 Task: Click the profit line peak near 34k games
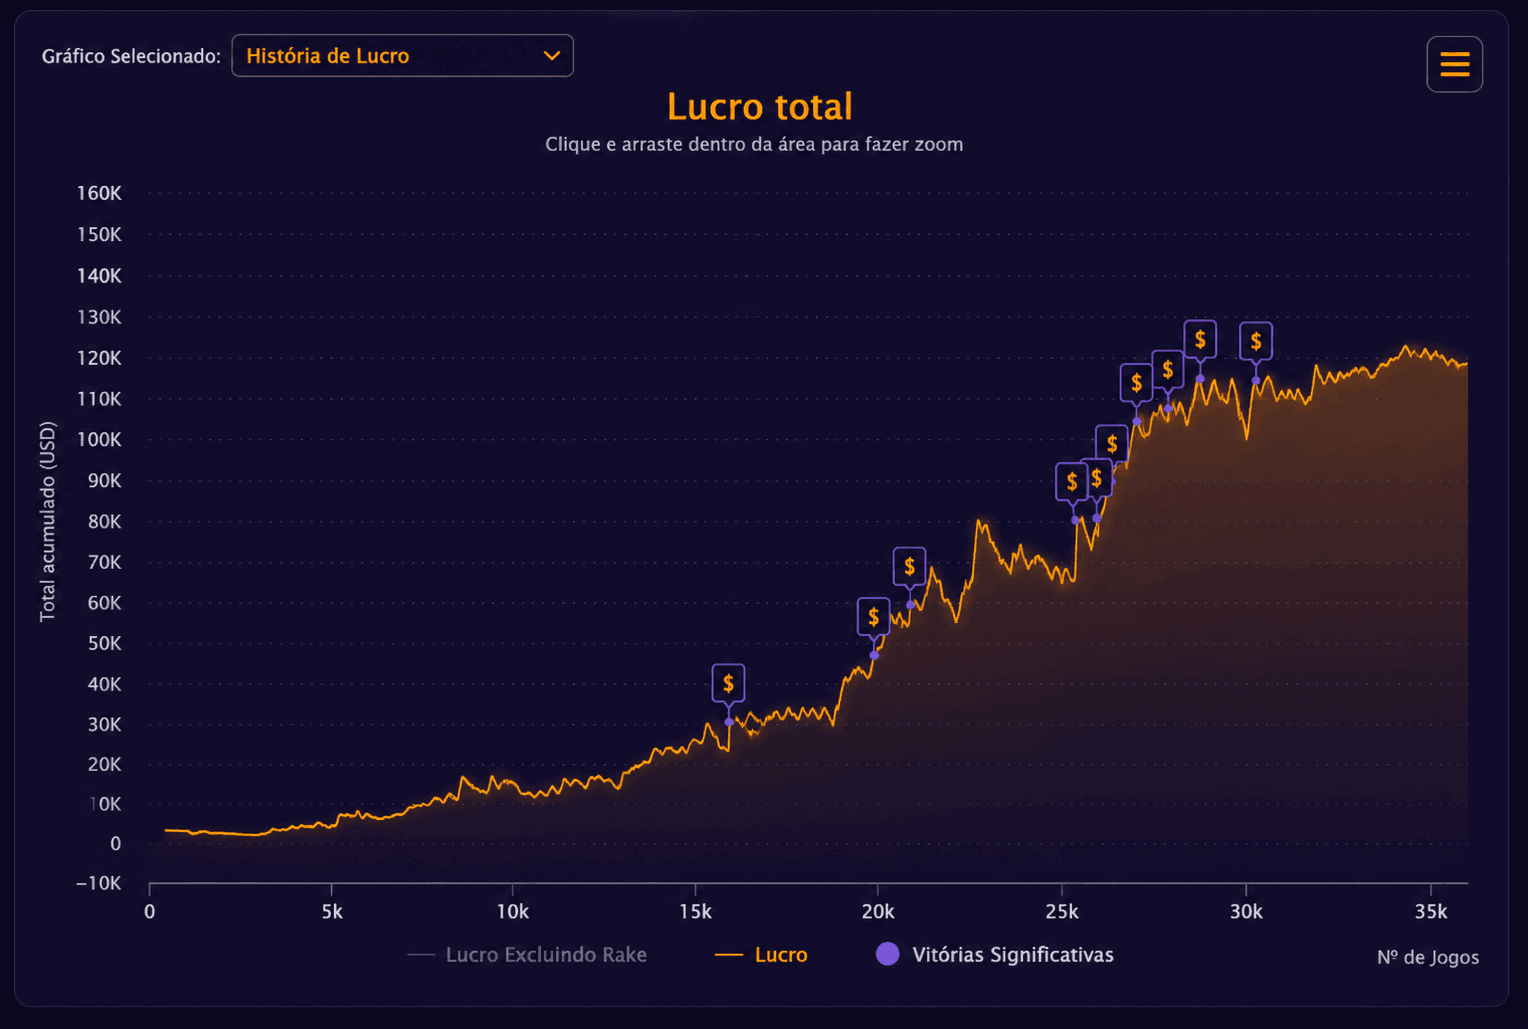(x=1406, y=347)
